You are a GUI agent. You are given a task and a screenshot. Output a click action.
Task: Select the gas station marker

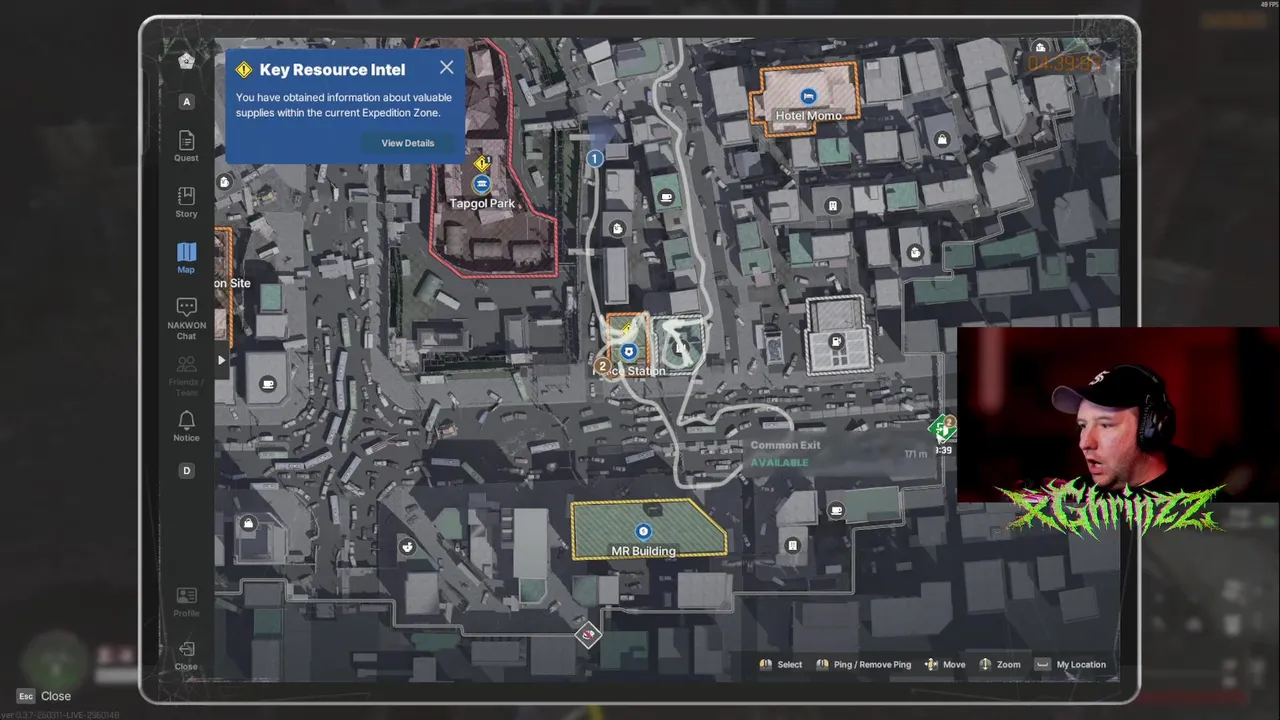click(836, 342)
